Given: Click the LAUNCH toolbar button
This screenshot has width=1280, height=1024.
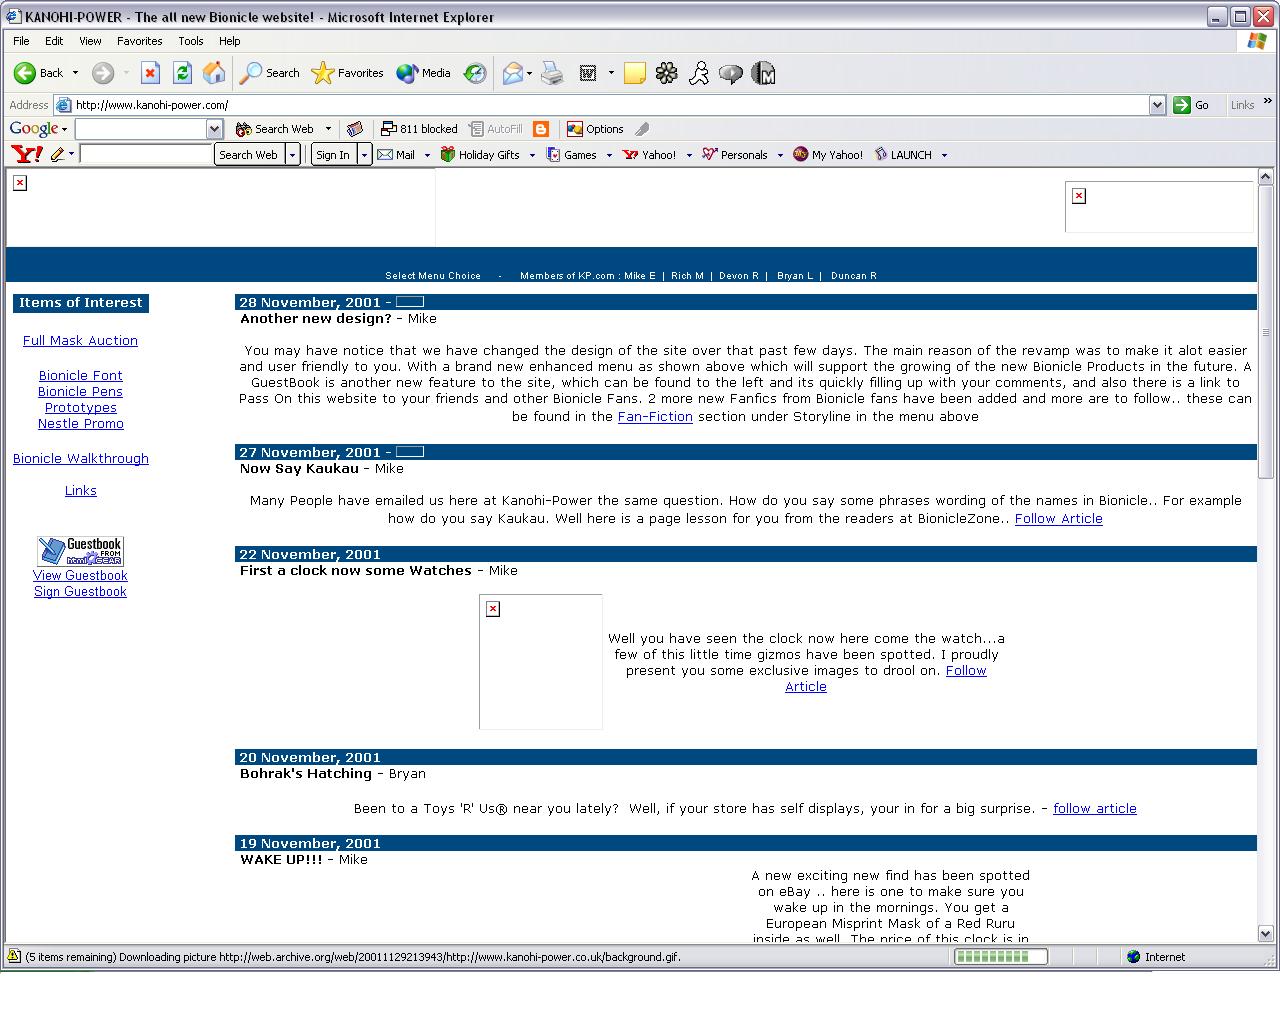Looking at the screenshot, I should point(903,155).
